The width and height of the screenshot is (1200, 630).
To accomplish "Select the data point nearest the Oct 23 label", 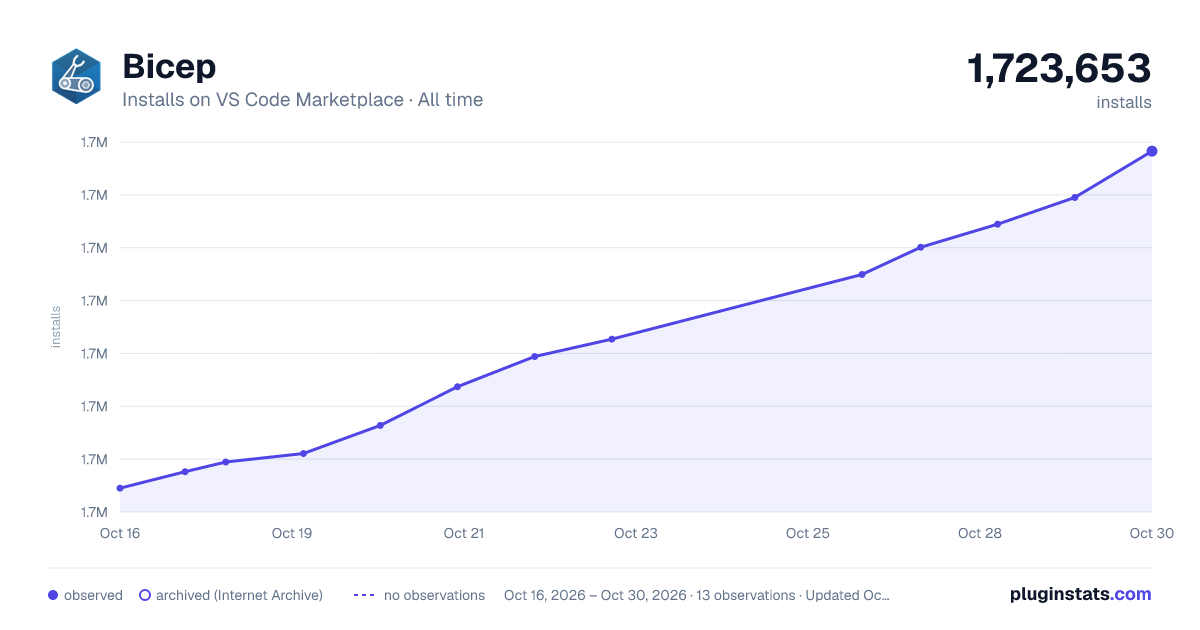I will pyautogui.click(x=612, y=339).
